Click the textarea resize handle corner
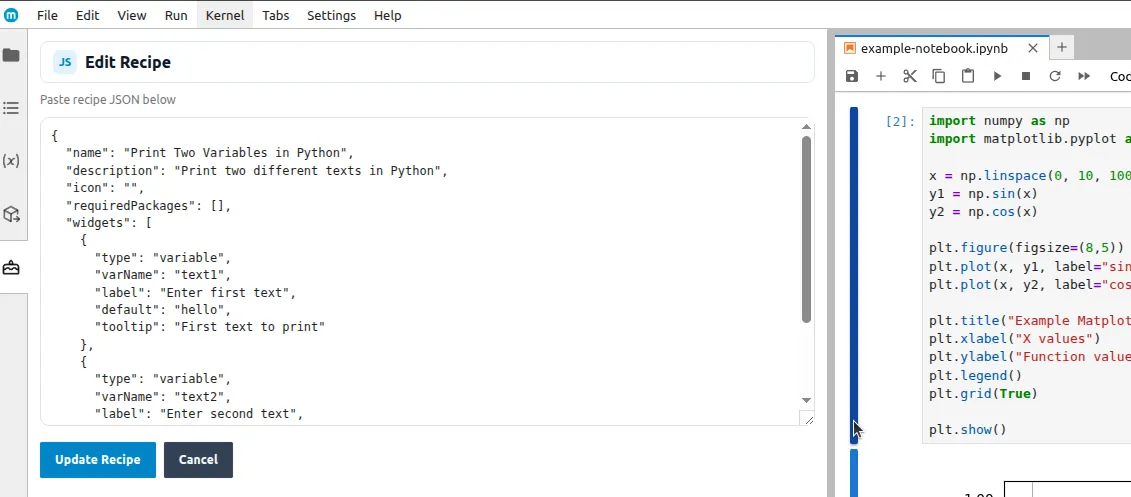The image size is (1131, 497). click(x=807, y=418)
